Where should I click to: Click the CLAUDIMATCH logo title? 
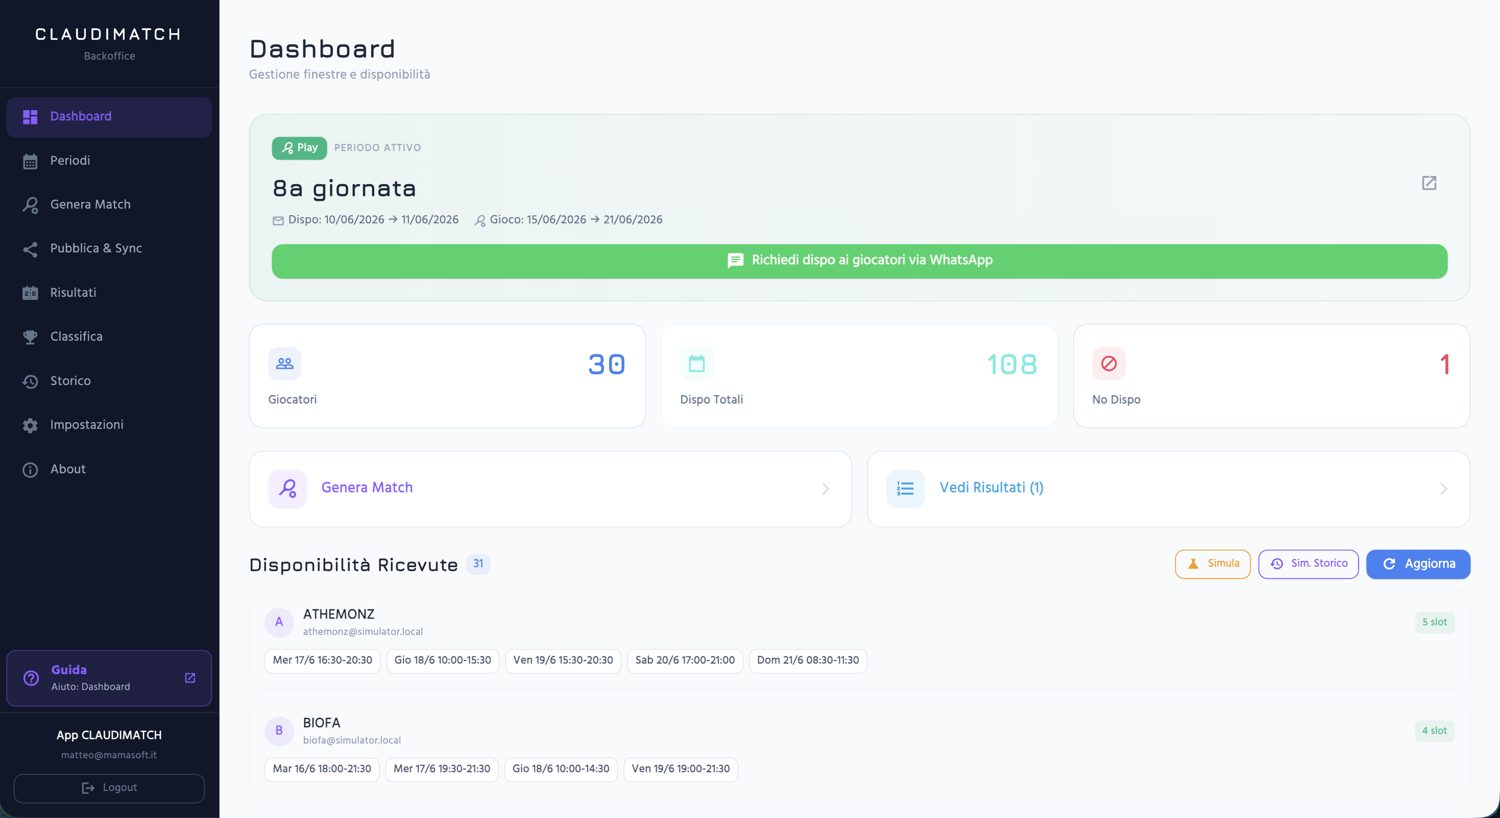click(x=109, y=35)
